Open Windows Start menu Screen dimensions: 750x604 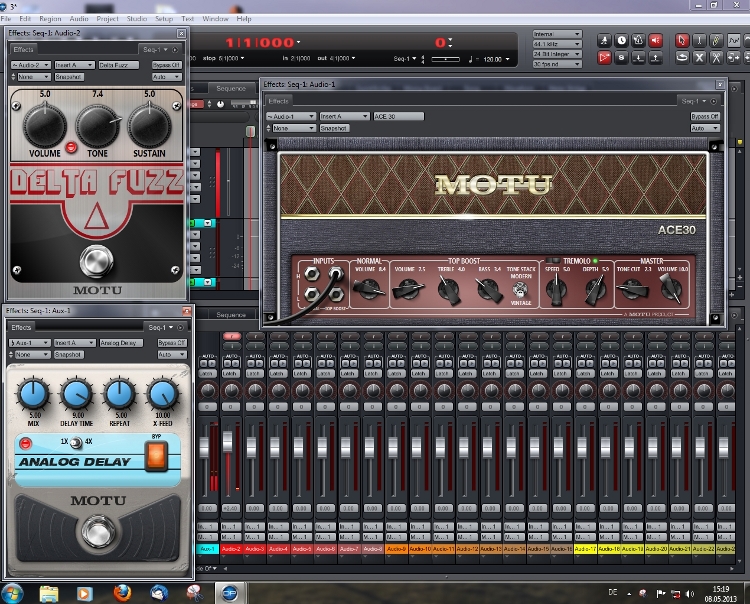(x=11, y=593)
